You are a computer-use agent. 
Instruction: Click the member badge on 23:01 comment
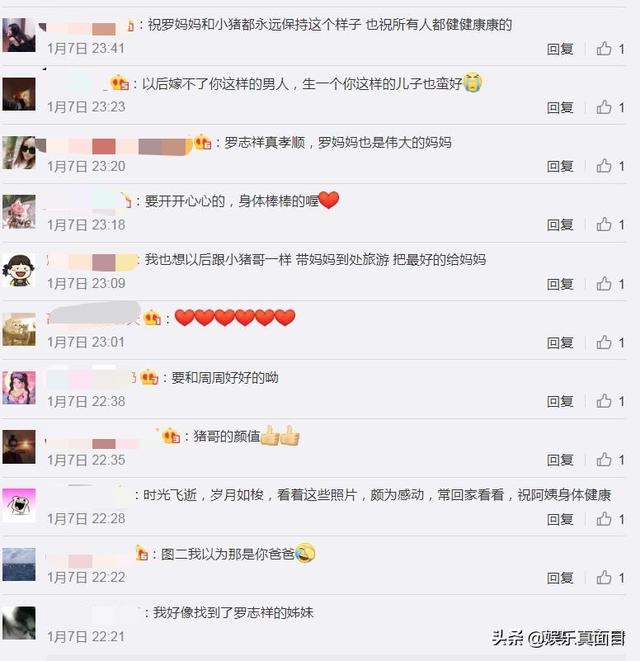(152, 318)
